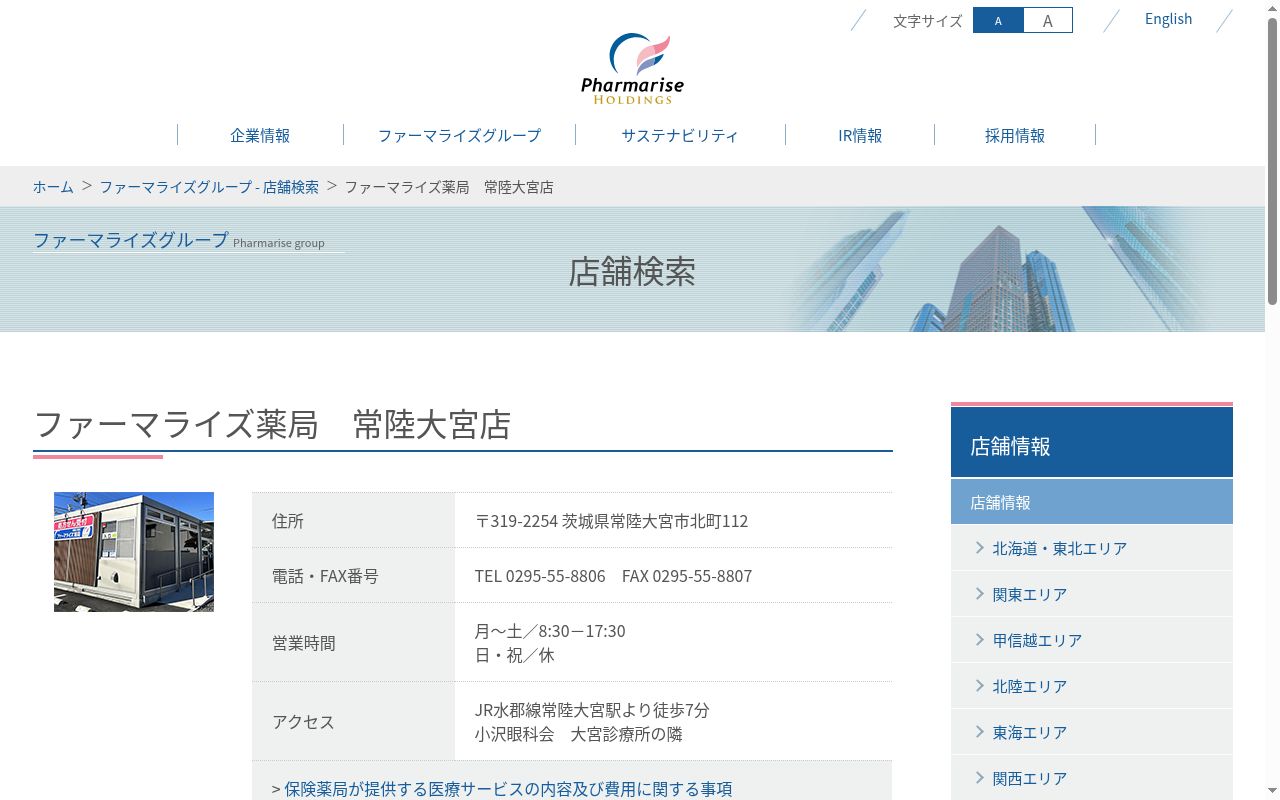
Task: Go to ホーム breadcrumb link
Action: click(x=53, y=187)
